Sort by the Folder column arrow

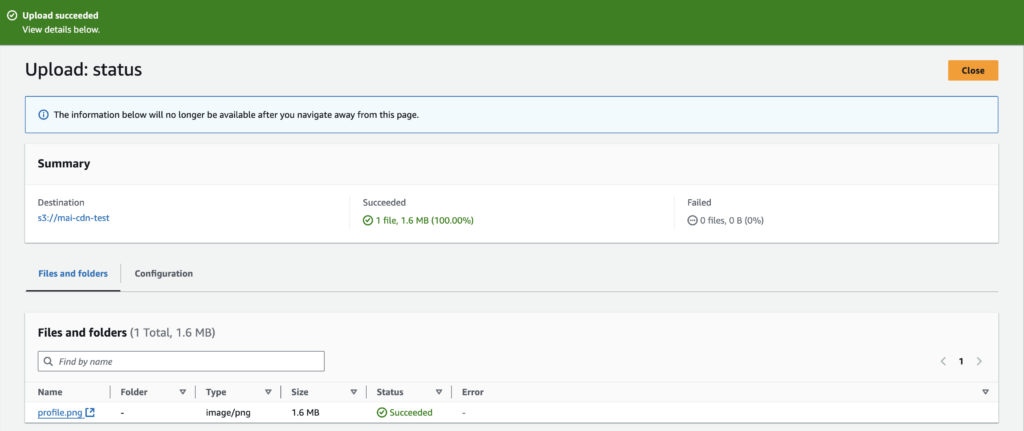[x=182, y=392]
